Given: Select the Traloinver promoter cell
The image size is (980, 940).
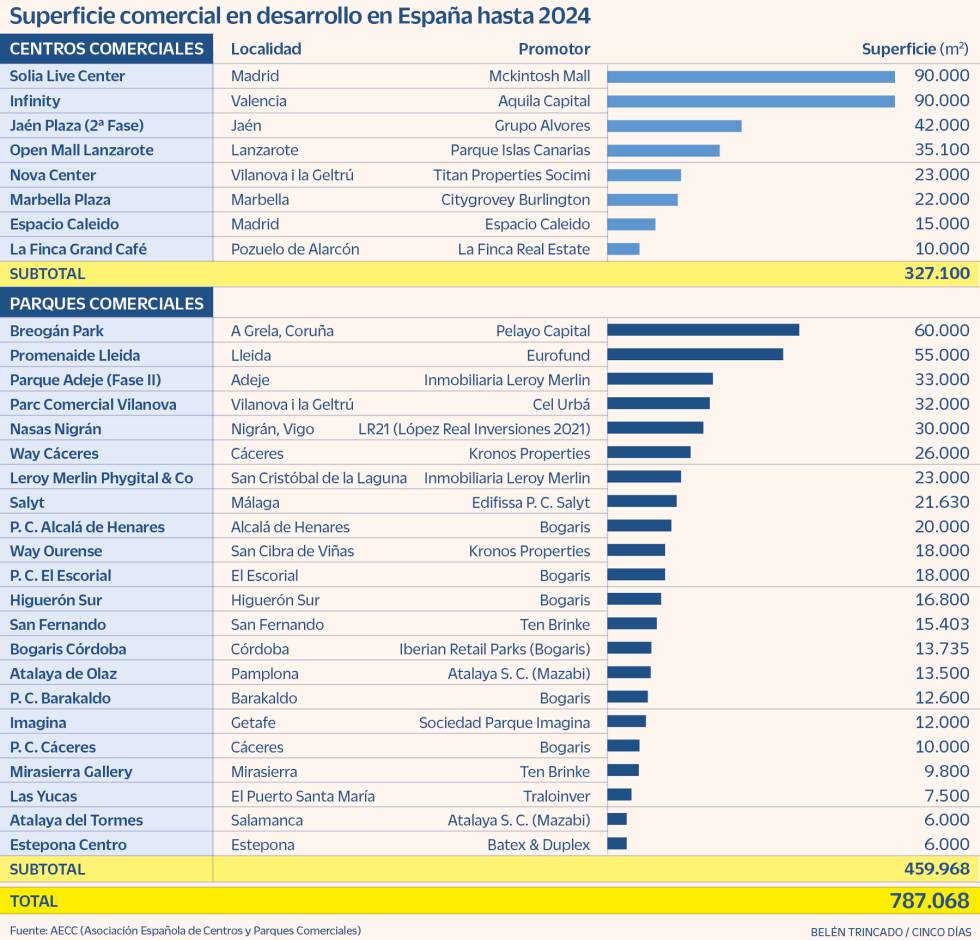Looking at the screenshot, I should click(x=557, y=796).
